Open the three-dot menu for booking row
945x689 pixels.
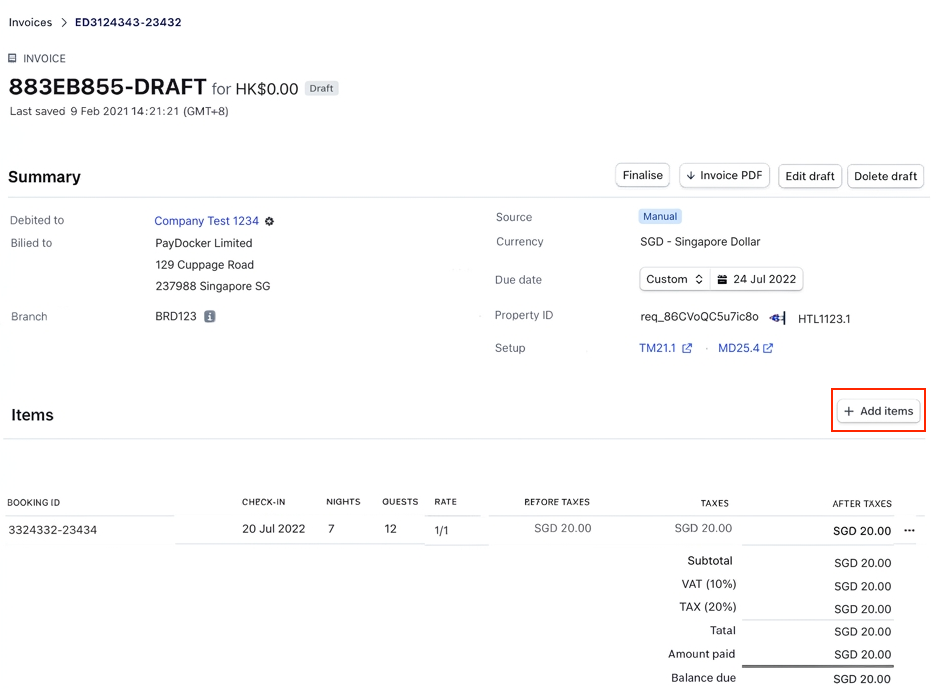click(909, 531)
